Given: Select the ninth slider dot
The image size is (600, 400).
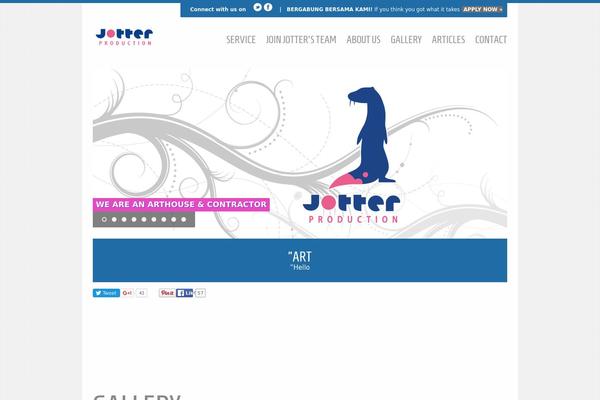Looking at the screenshot, I should (184, 219).
